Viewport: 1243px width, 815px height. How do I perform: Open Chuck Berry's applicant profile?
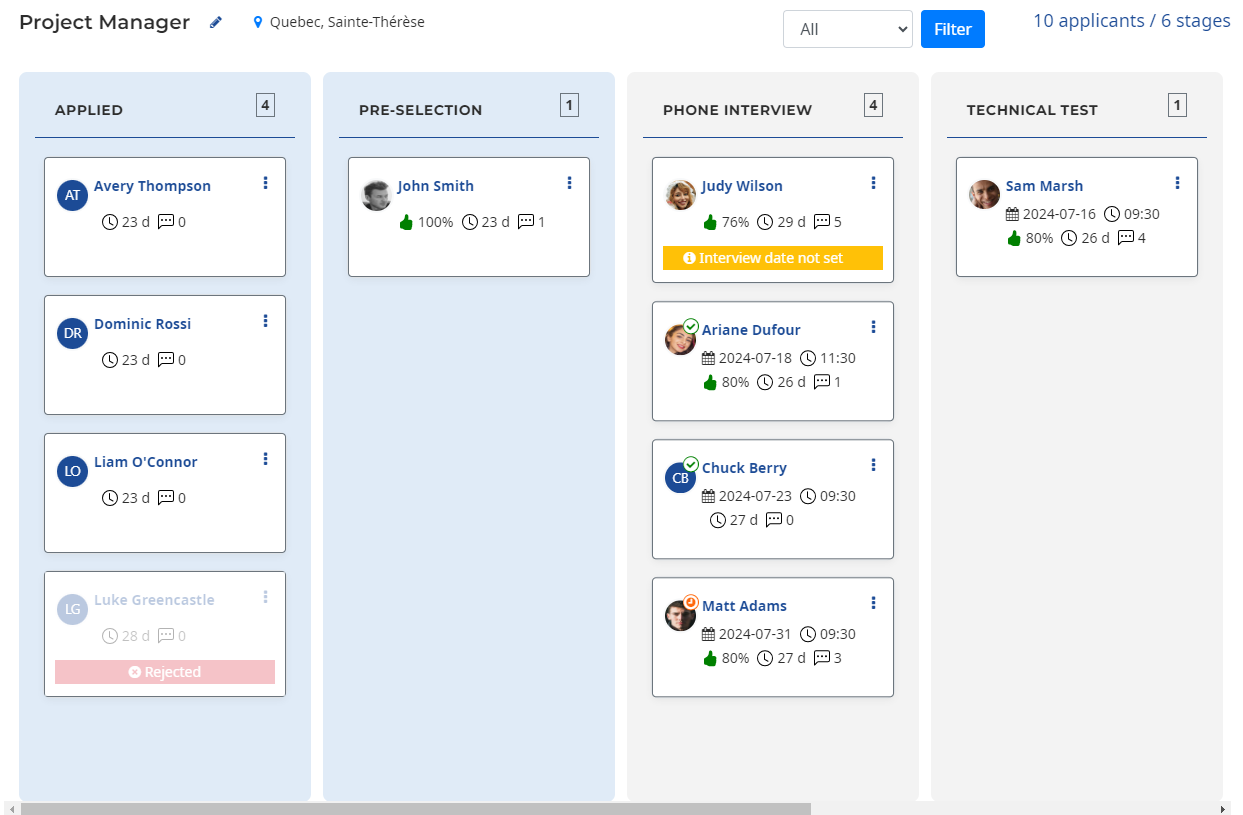pyautogui.click(x=744, y=468)
